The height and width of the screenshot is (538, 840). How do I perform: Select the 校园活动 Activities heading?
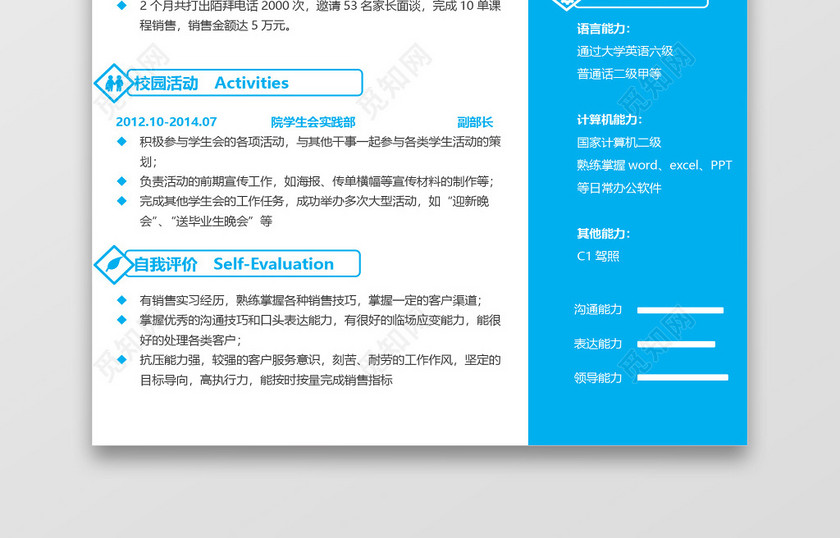point(212,83)
